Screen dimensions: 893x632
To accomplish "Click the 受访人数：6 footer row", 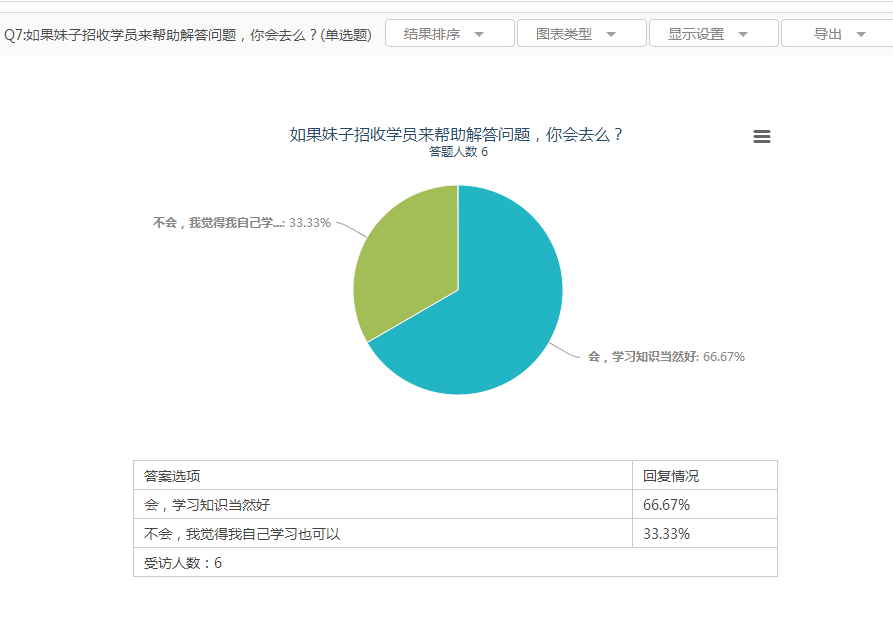I will click(x=183, y=563).
